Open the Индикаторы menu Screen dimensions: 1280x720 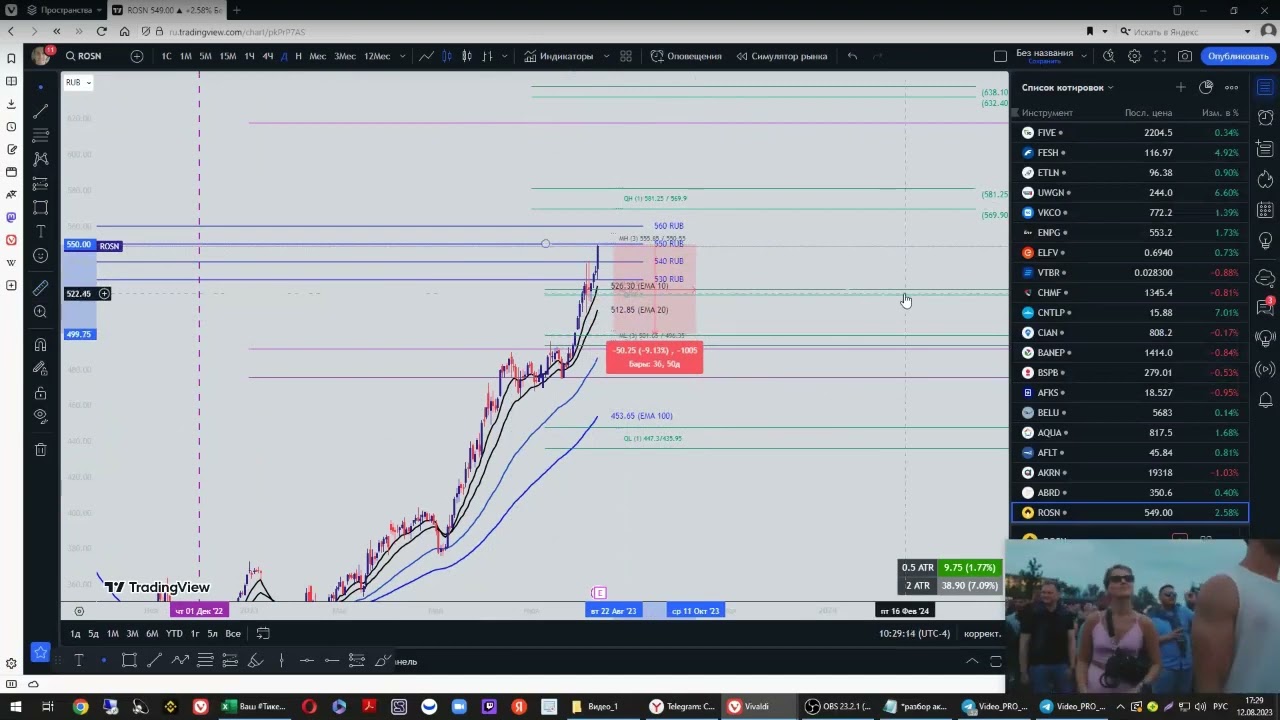click(559, 56)
